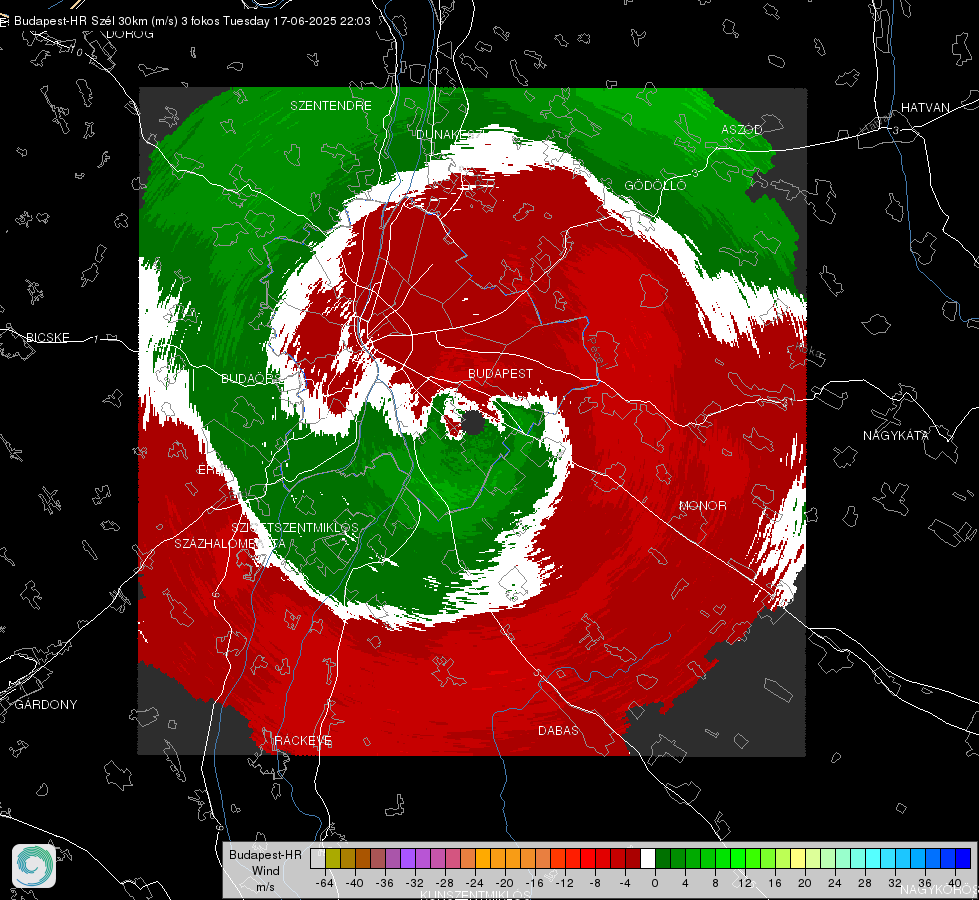The width and height of the screenshot is (979, 900).
Task: Click the SZIGETSZENTMIKLOS map label
Action: coord(295,528)
